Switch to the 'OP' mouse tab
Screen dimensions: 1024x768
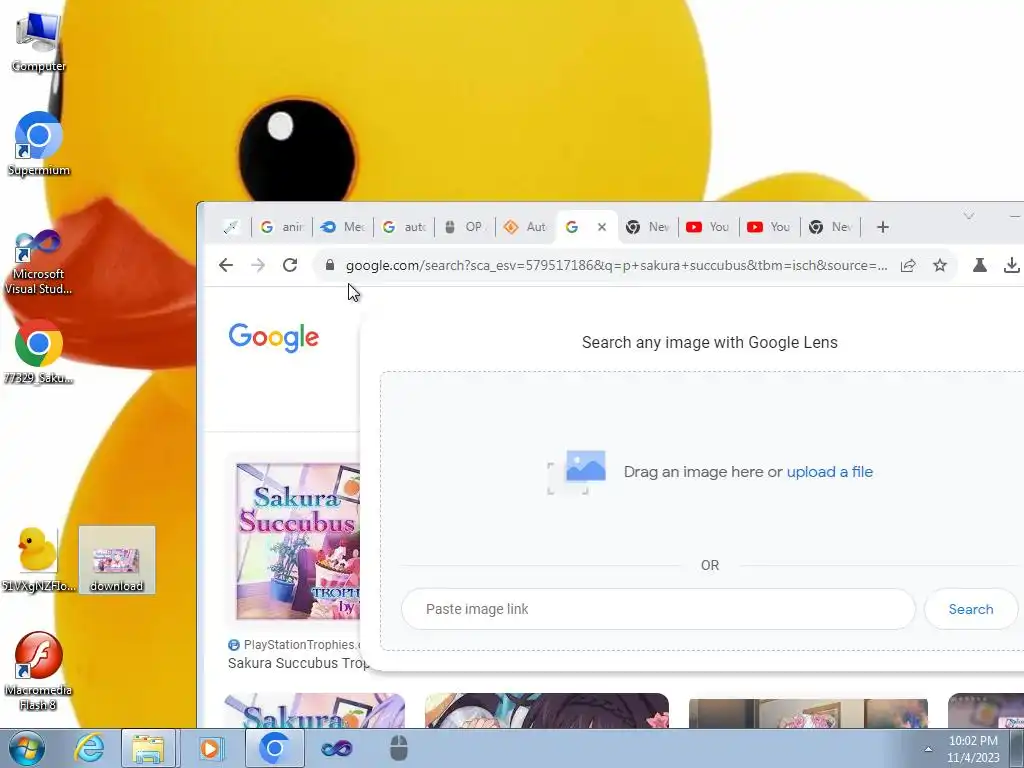click(465, 227)
